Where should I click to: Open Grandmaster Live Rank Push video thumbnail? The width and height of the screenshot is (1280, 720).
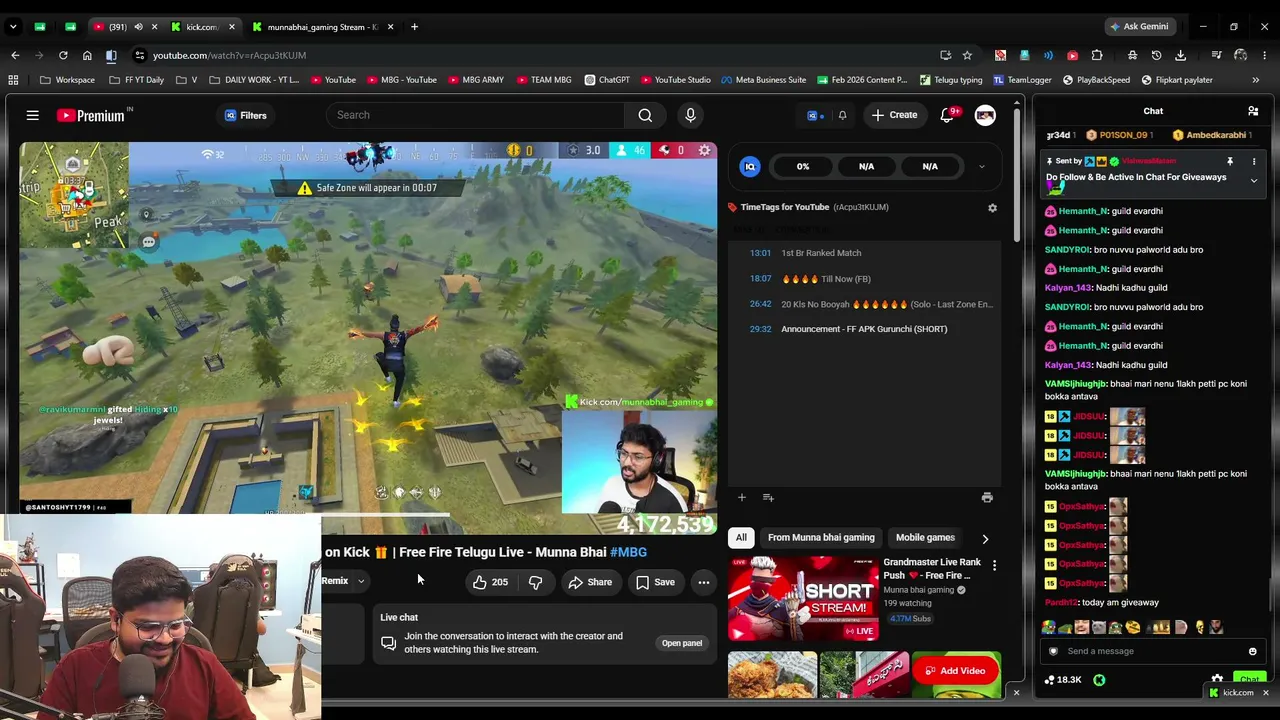click(803, 599)
